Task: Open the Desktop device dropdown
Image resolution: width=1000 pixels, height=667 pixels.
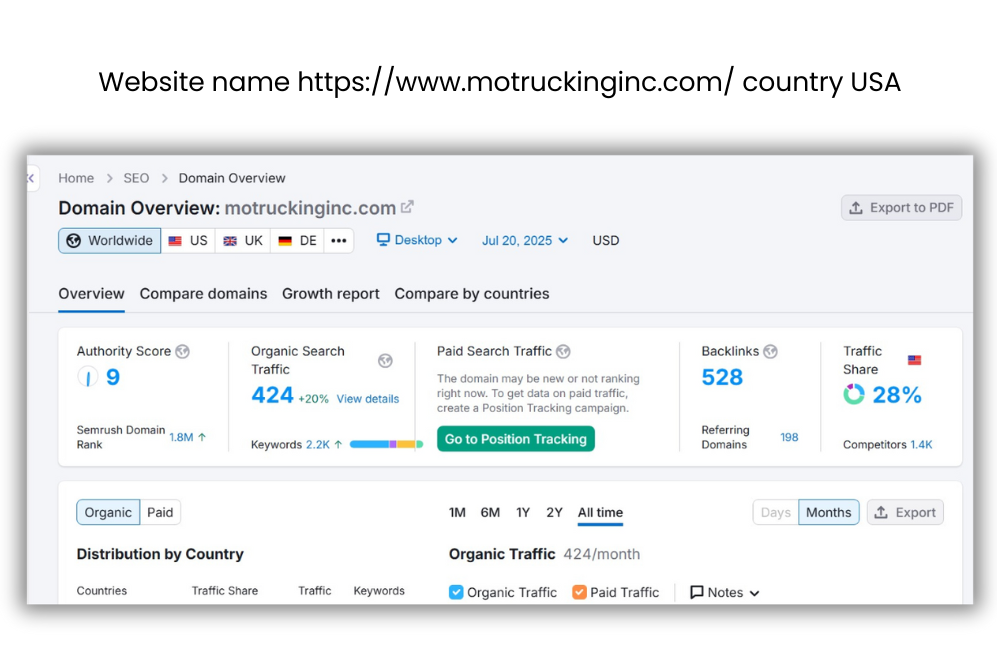Action: tap(417, 240)
